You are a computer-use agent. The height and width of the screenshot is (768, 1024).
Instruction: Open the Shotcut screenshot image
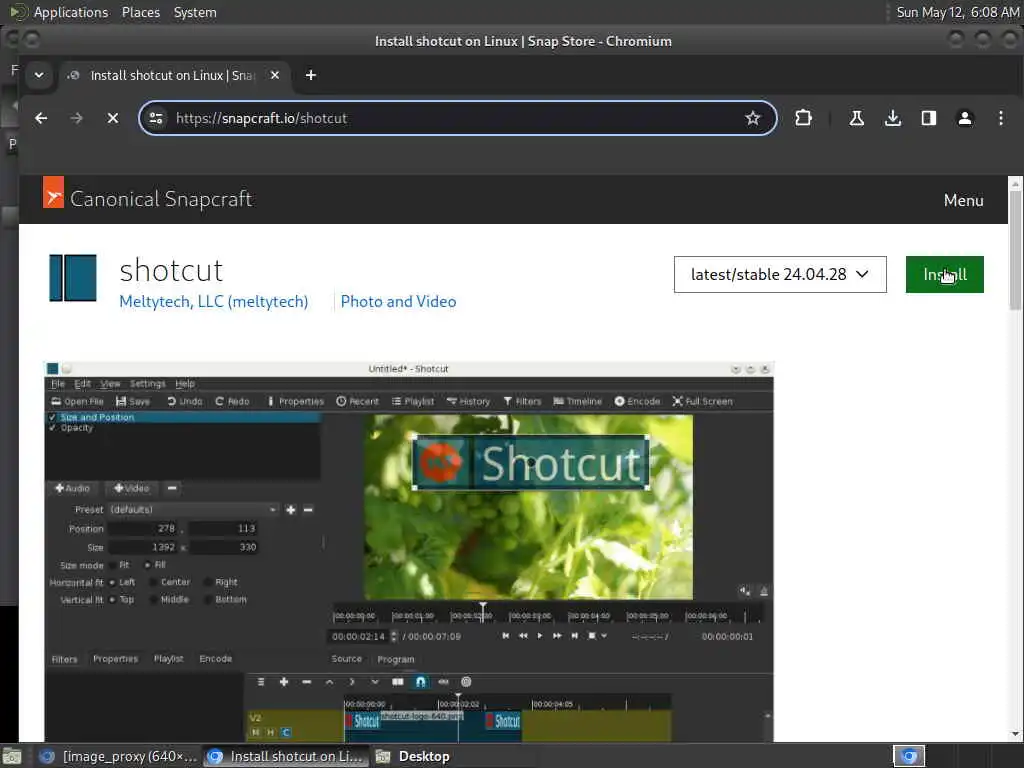(x=409, y=552)
